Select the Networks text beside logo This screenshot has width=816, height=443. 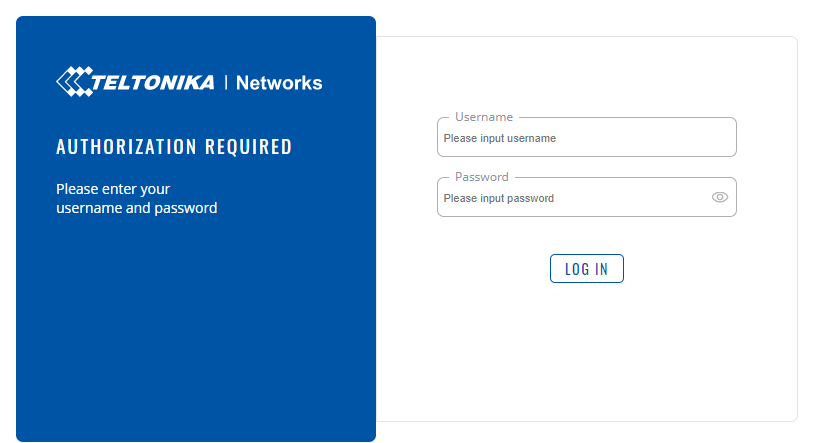279,83
